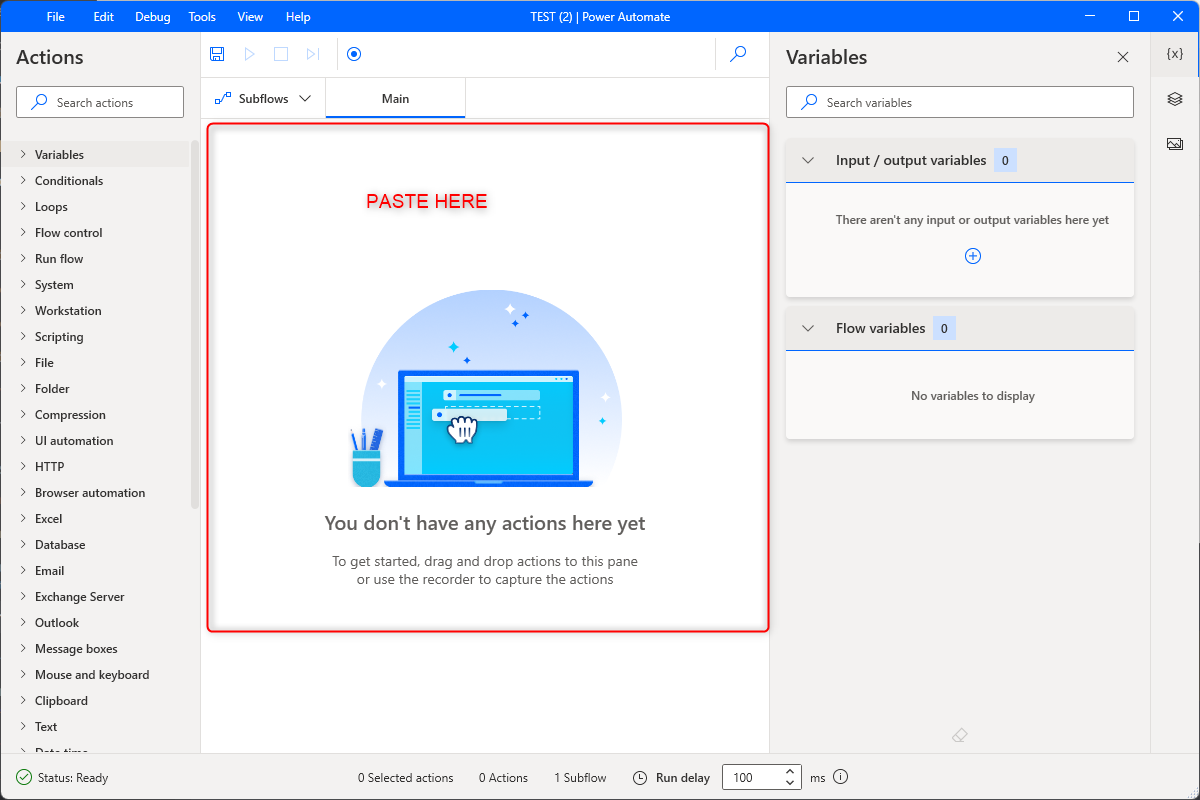The width and height of the screenshot is (1200, 800).
Task: Save the flow with the floppy disk icon
Action: click(217, 54)
